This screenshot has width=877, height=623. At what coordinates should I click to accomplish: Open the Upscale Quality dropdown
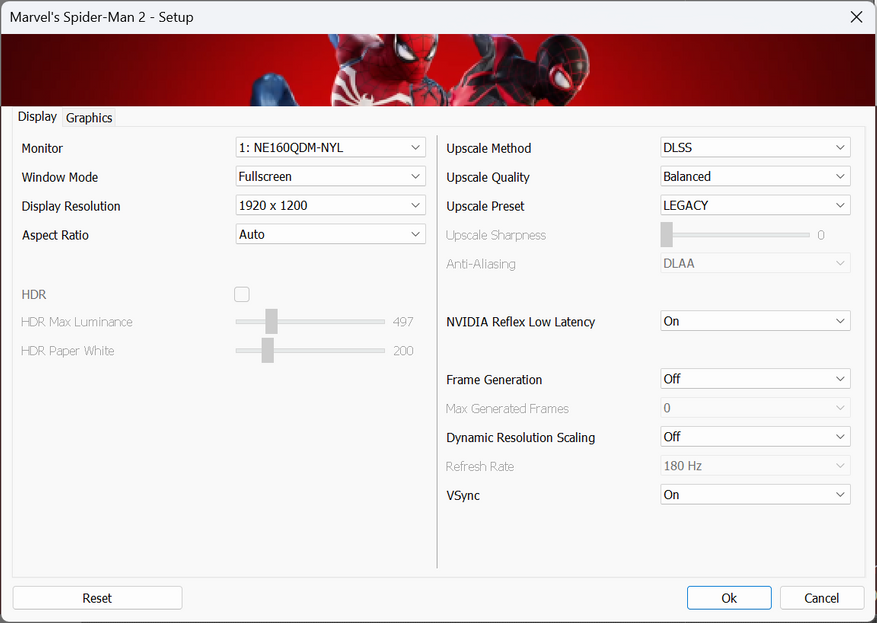click(x=755, y=177)
